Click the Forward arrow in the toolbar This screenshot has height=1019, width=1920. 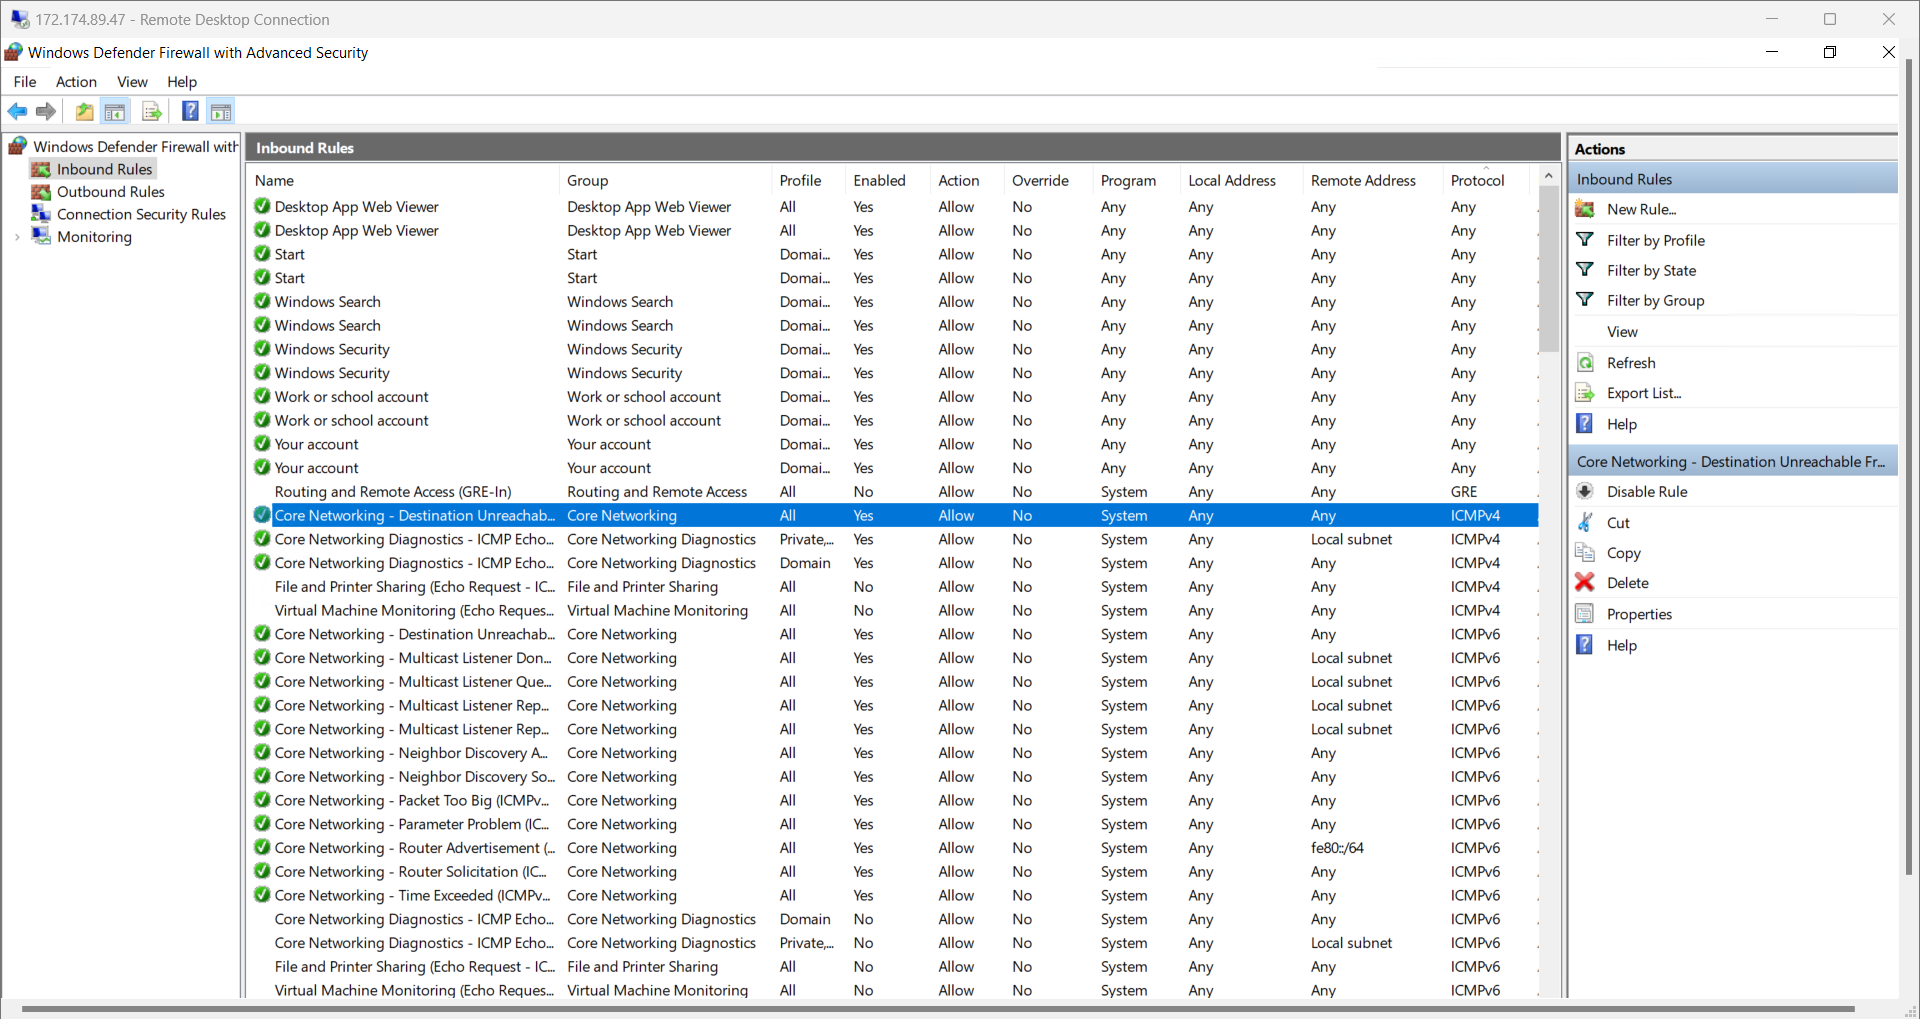pos(46,111)
